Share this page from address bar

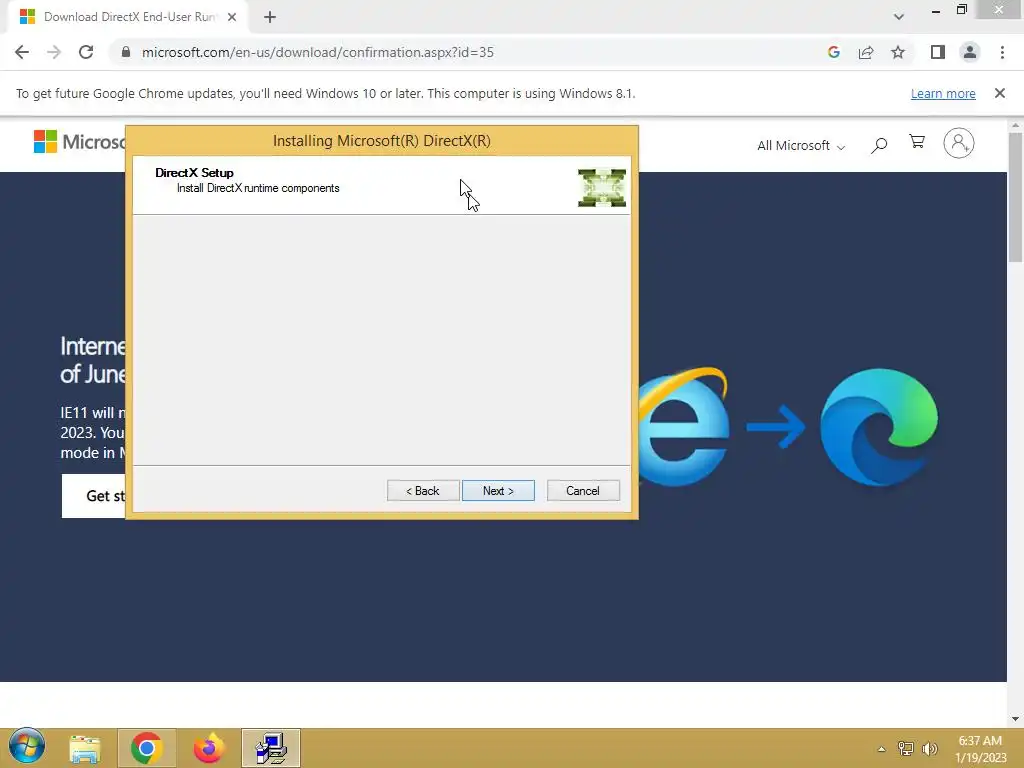(866, 52)
